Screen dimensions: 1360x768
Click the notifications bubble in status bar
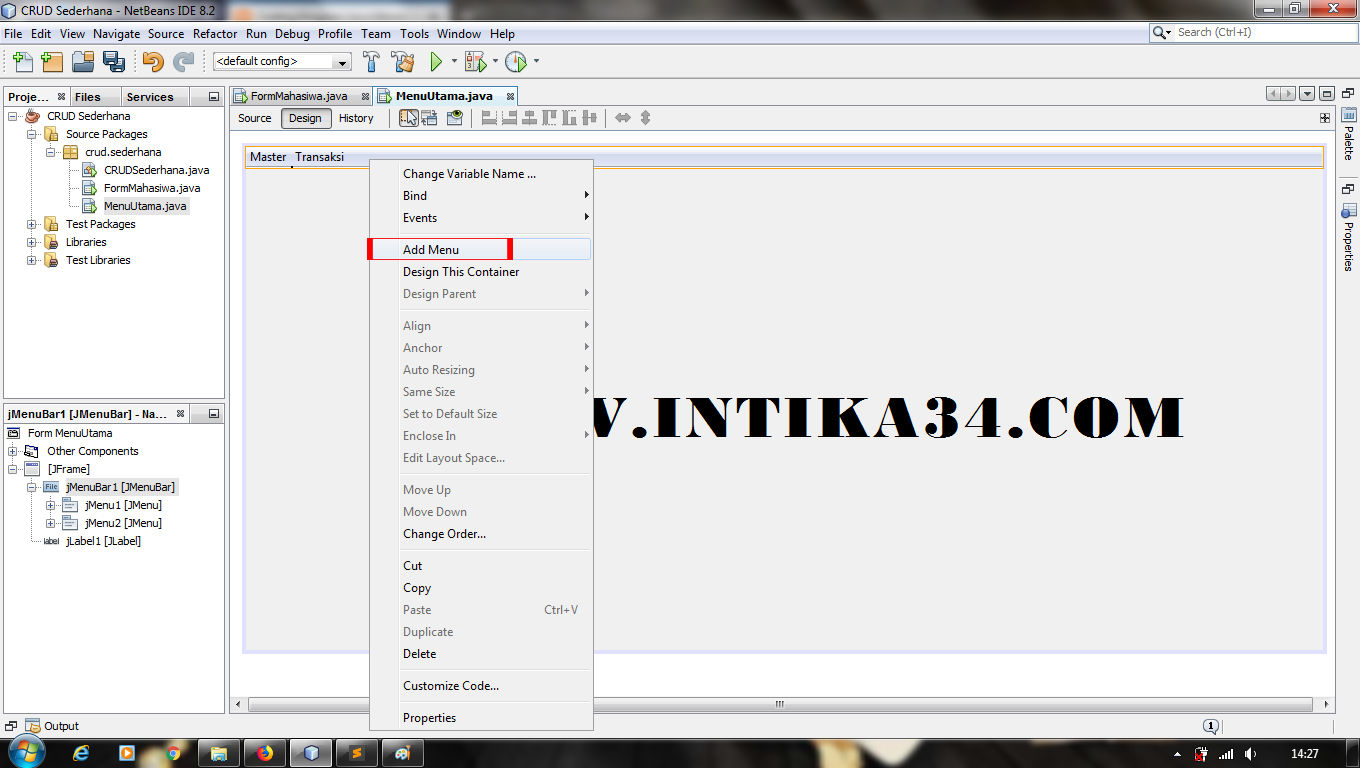click(x=1211, y=726)
